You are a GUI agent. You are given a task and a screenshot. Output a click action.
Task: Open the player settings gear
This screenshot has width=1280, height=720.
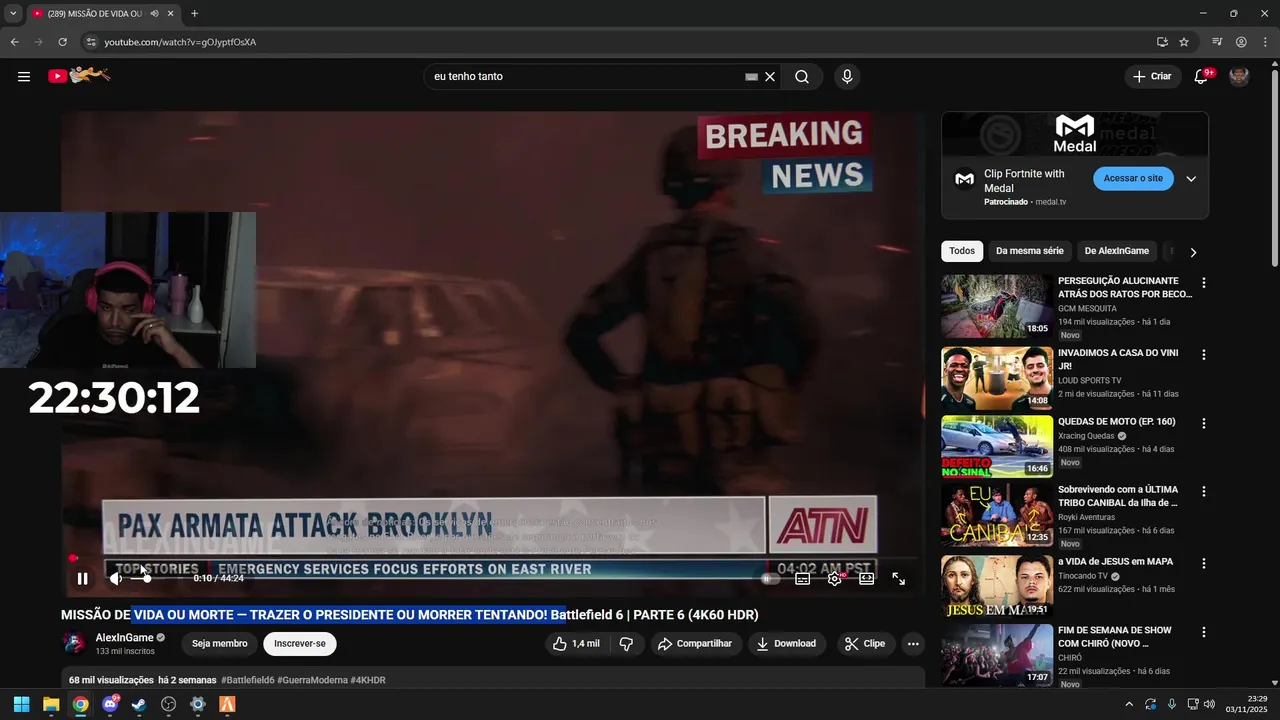pyautogui.click(x=835, y=578)
